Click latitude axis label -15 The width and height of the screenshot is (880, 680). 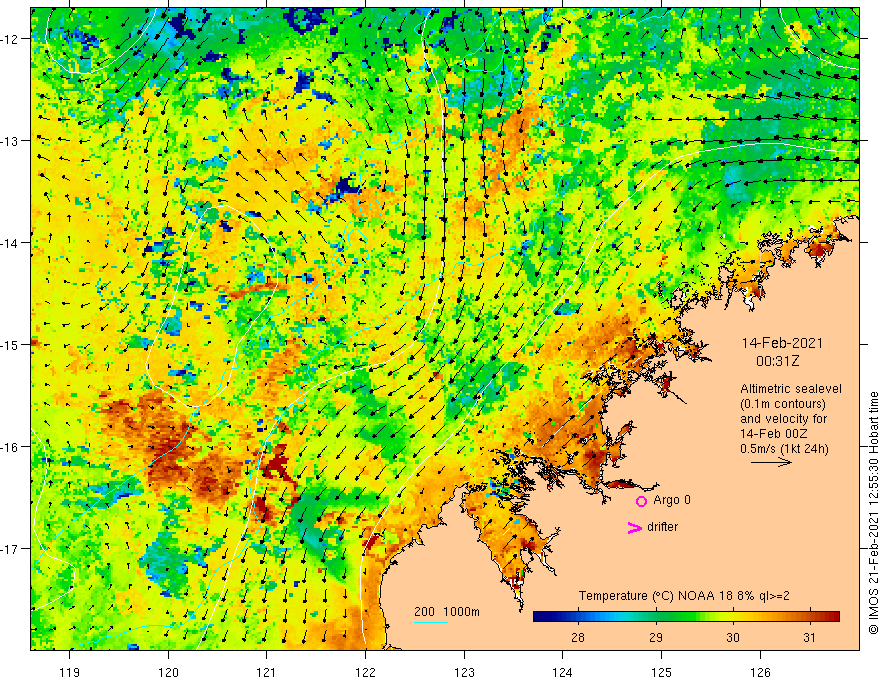tap(10, 344)
